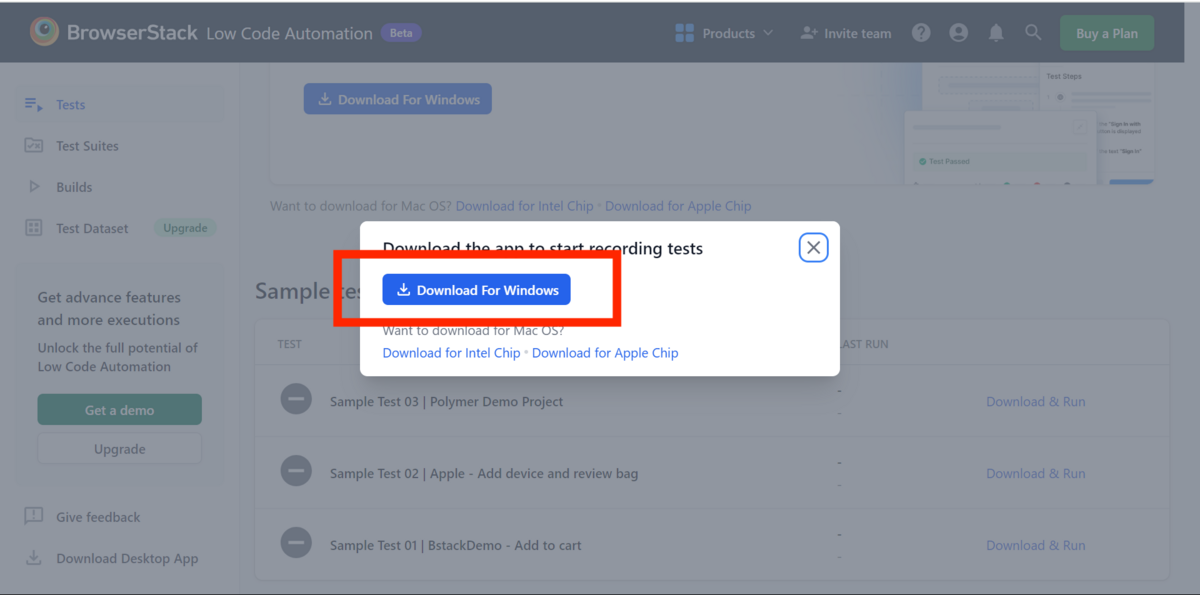
Task: Click Download & Run for Sample Test 02
Action: (1036, 474)
